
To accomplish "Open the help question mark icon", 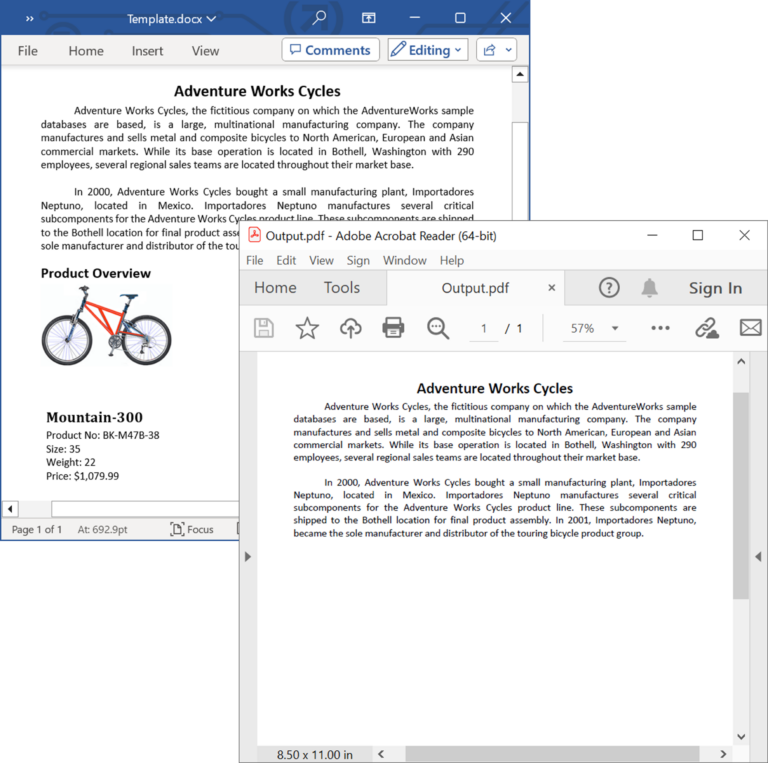I will (609, 288).
